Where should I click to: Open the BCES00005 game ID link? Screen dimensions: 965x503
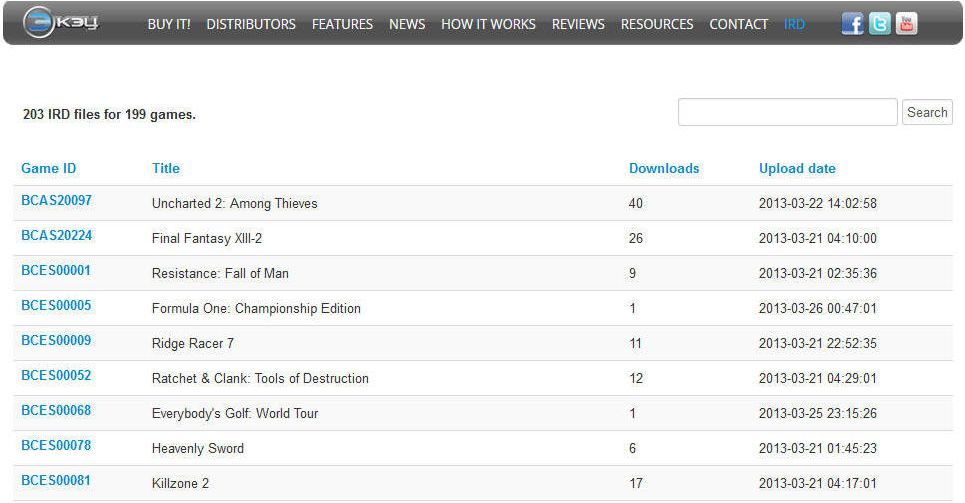(x=56, y=305)
